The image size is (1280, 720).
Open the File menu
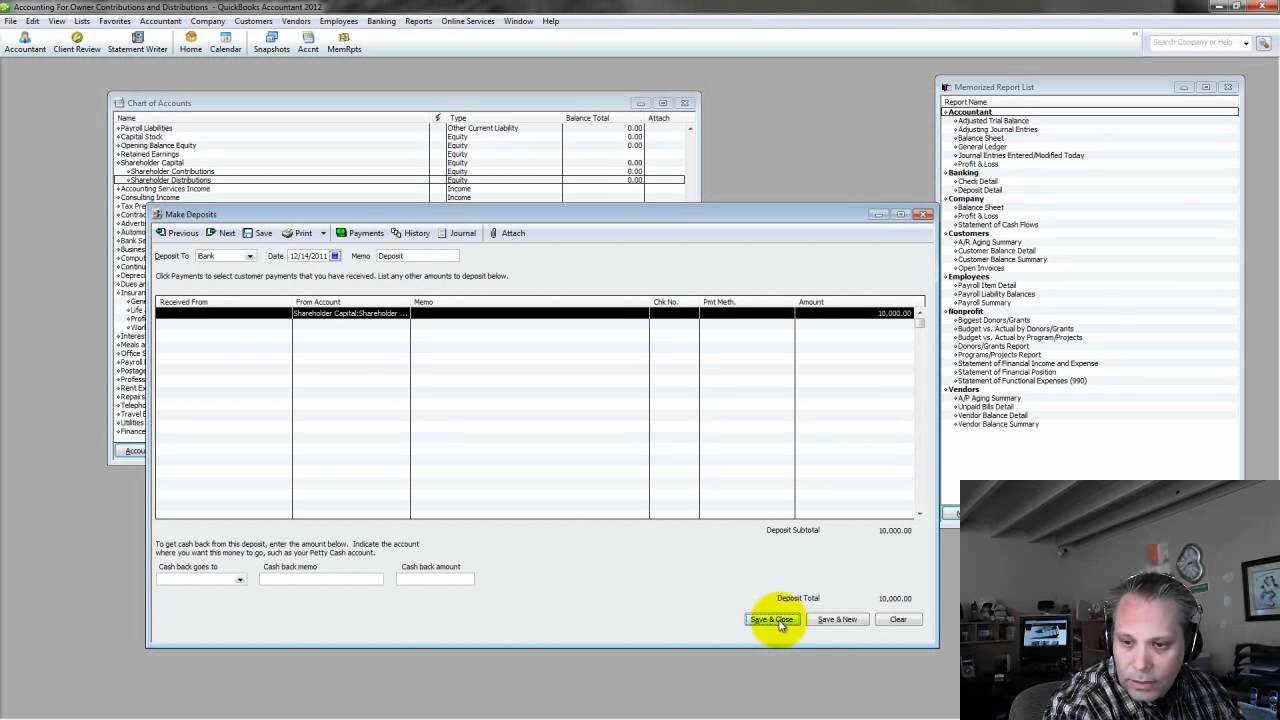(x=10, y=21)
